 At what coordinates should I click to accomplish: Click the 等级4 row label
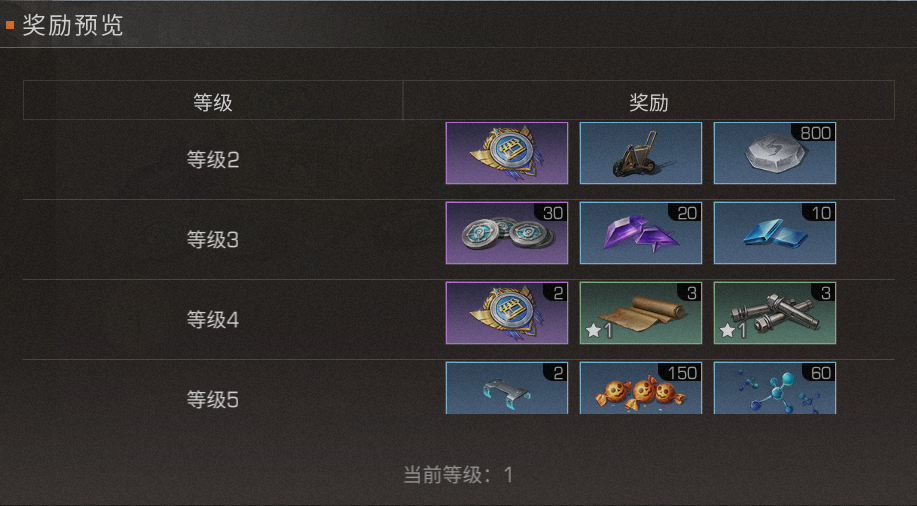click(213, 320)
